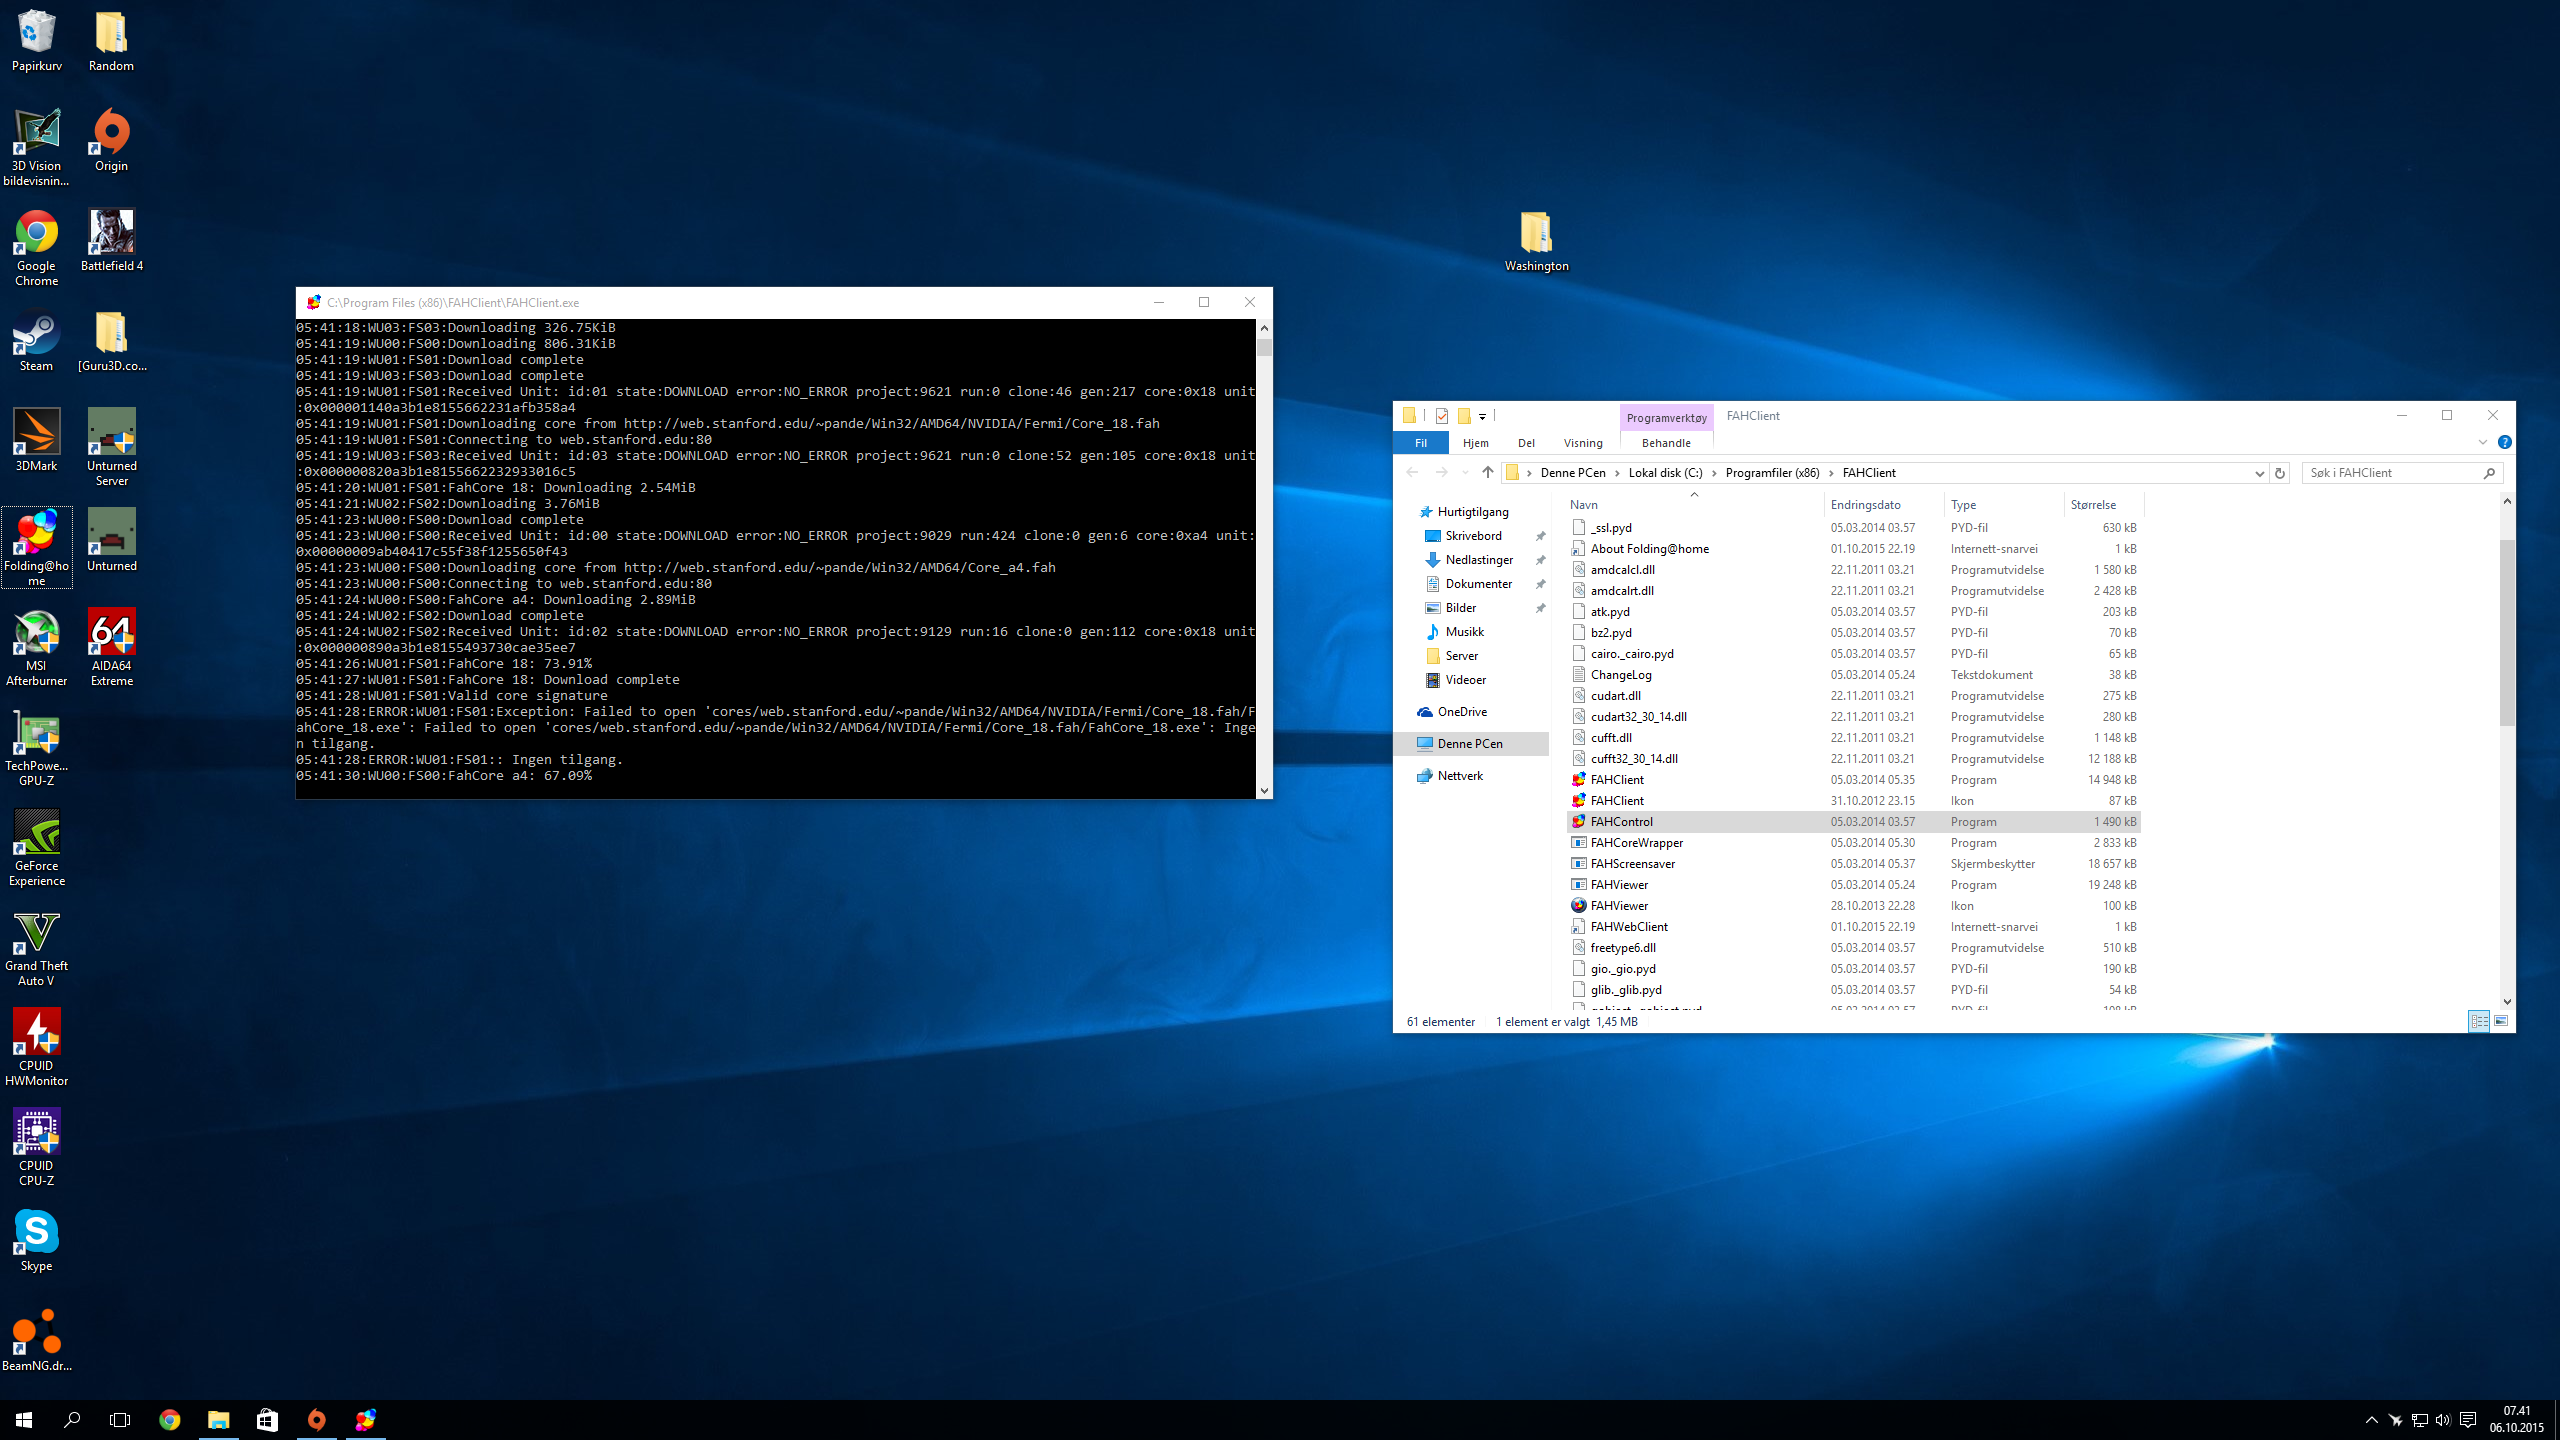
Task: Switch to the Visning ribbon tab
Action: (x=1583, y=442)
